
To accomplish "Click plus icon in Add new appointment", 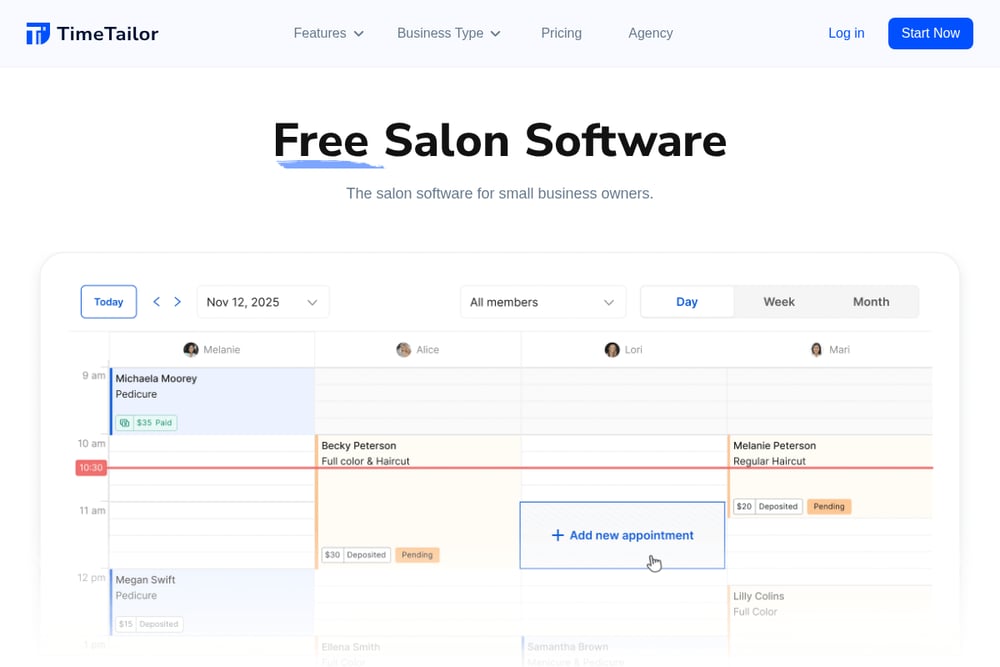I will point(557,535).
